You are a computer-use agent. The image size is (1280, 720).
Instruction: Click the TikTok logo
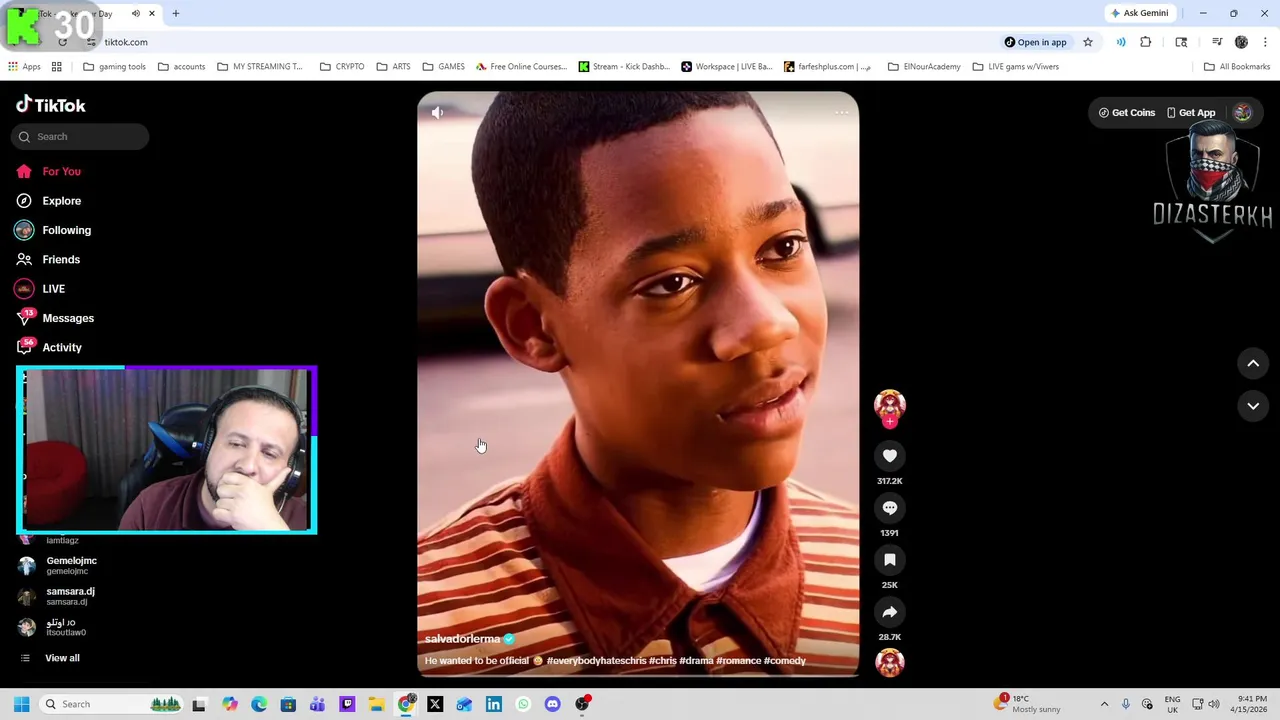(51, 105)
